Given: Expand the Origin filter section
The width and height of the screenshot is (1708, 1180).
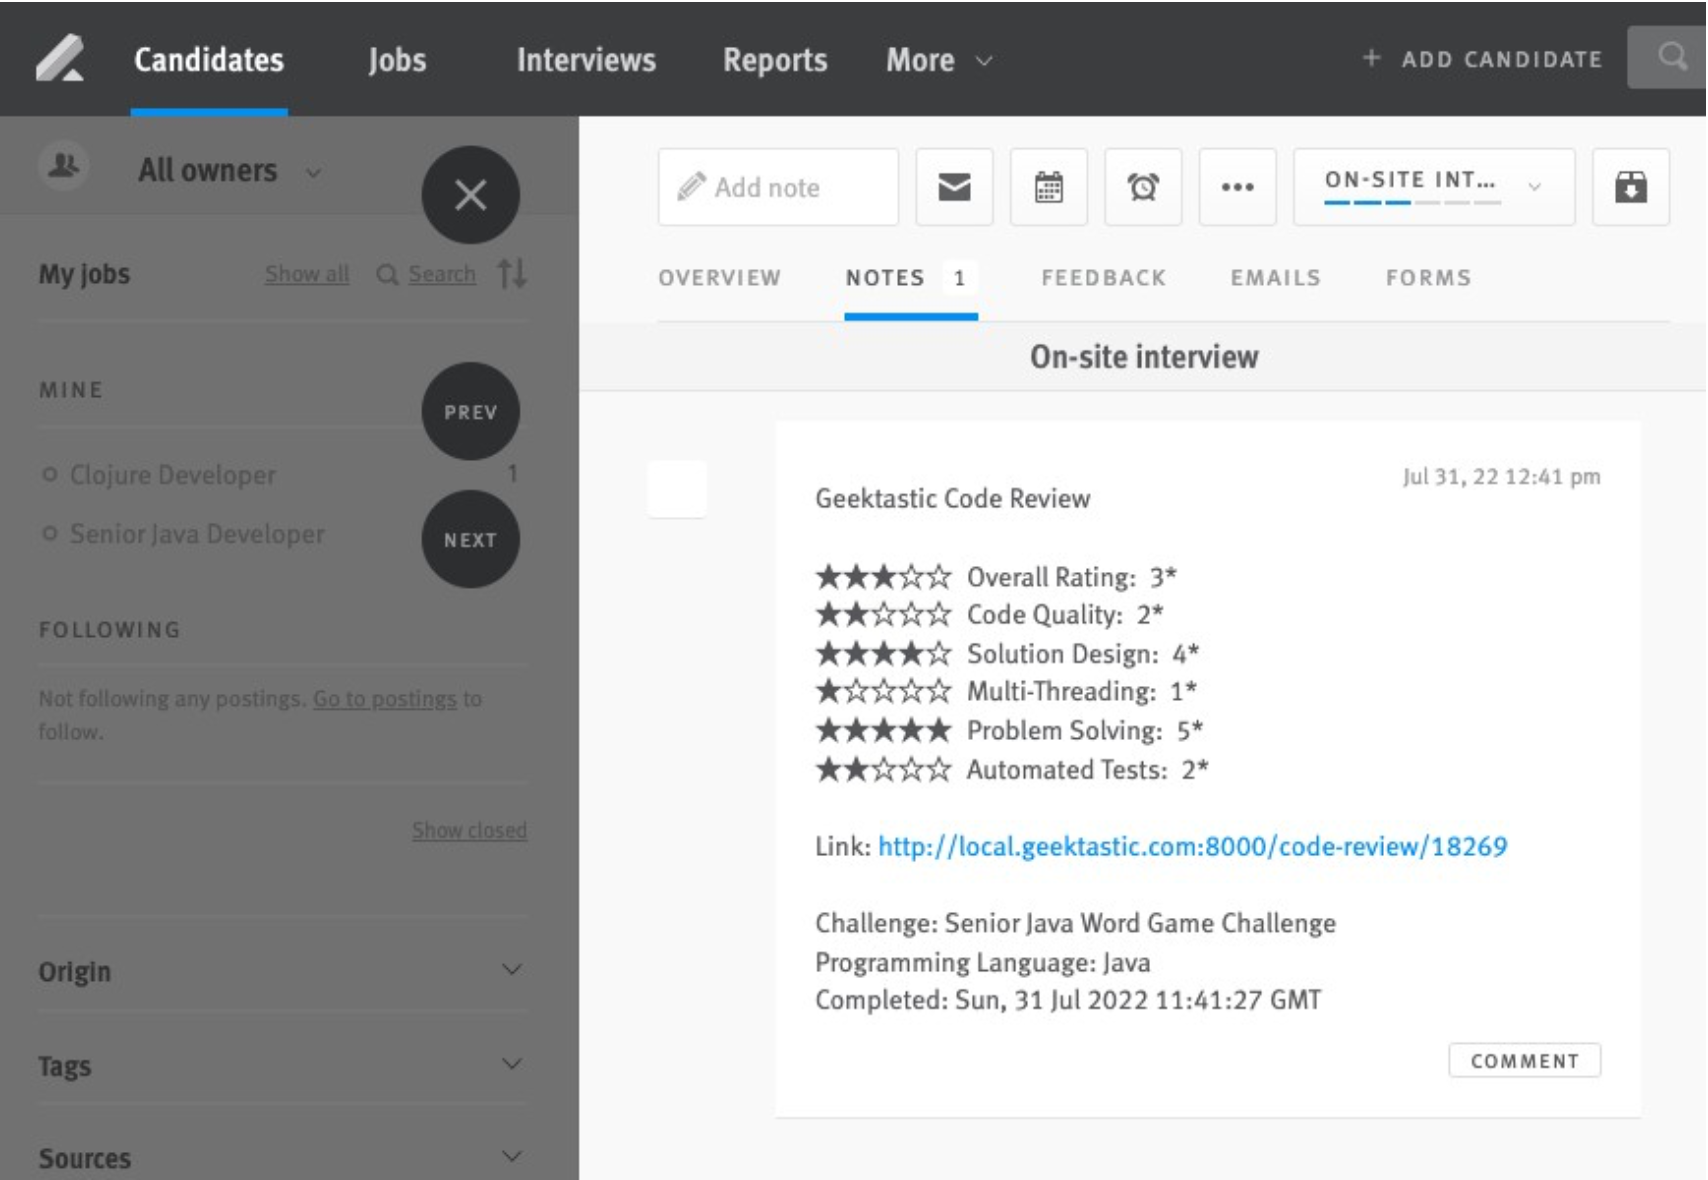Looking at the screenshot, I should (513, 971).
